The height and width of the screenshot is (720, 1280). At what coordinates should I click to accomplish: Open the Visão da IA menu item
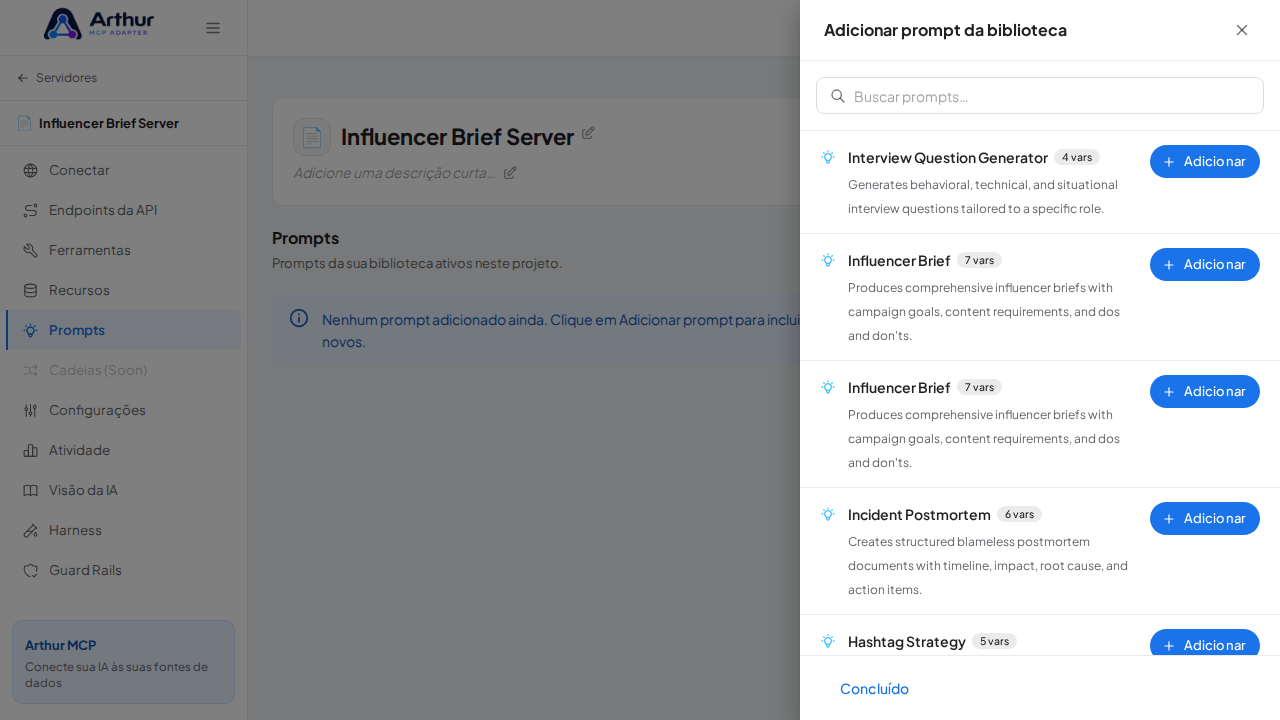(123, 490)
